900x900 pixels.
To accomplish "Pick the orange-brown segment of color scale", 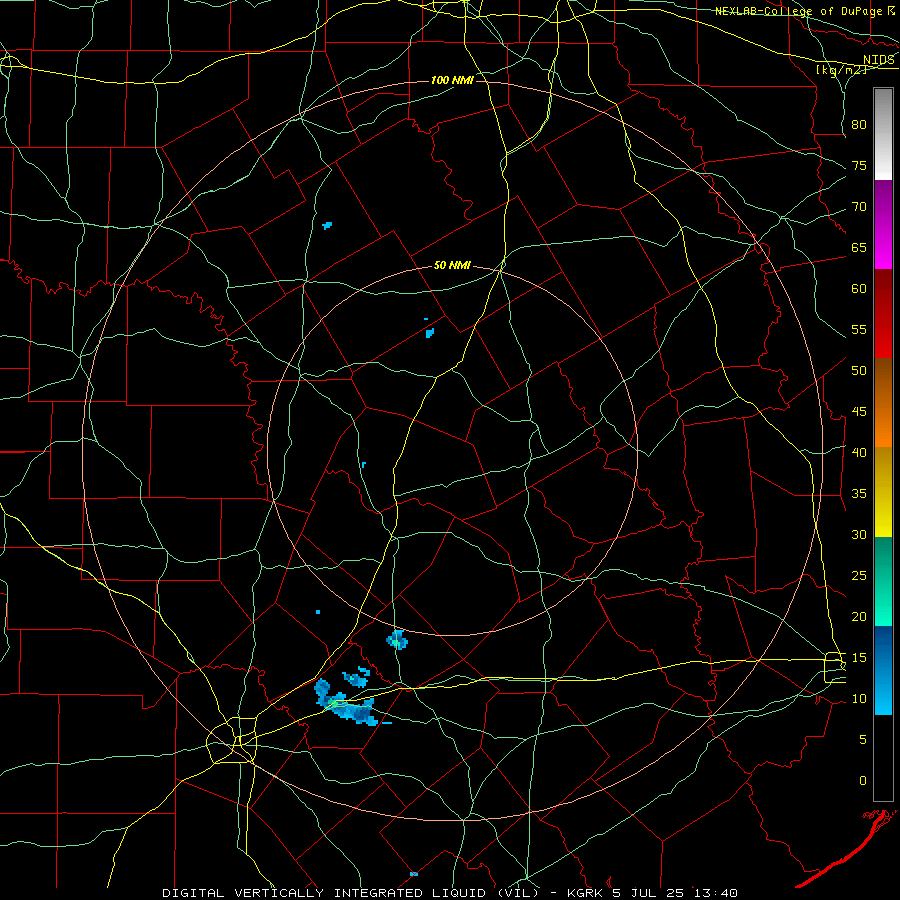I will pyautogui.click(x=883, y=403).
